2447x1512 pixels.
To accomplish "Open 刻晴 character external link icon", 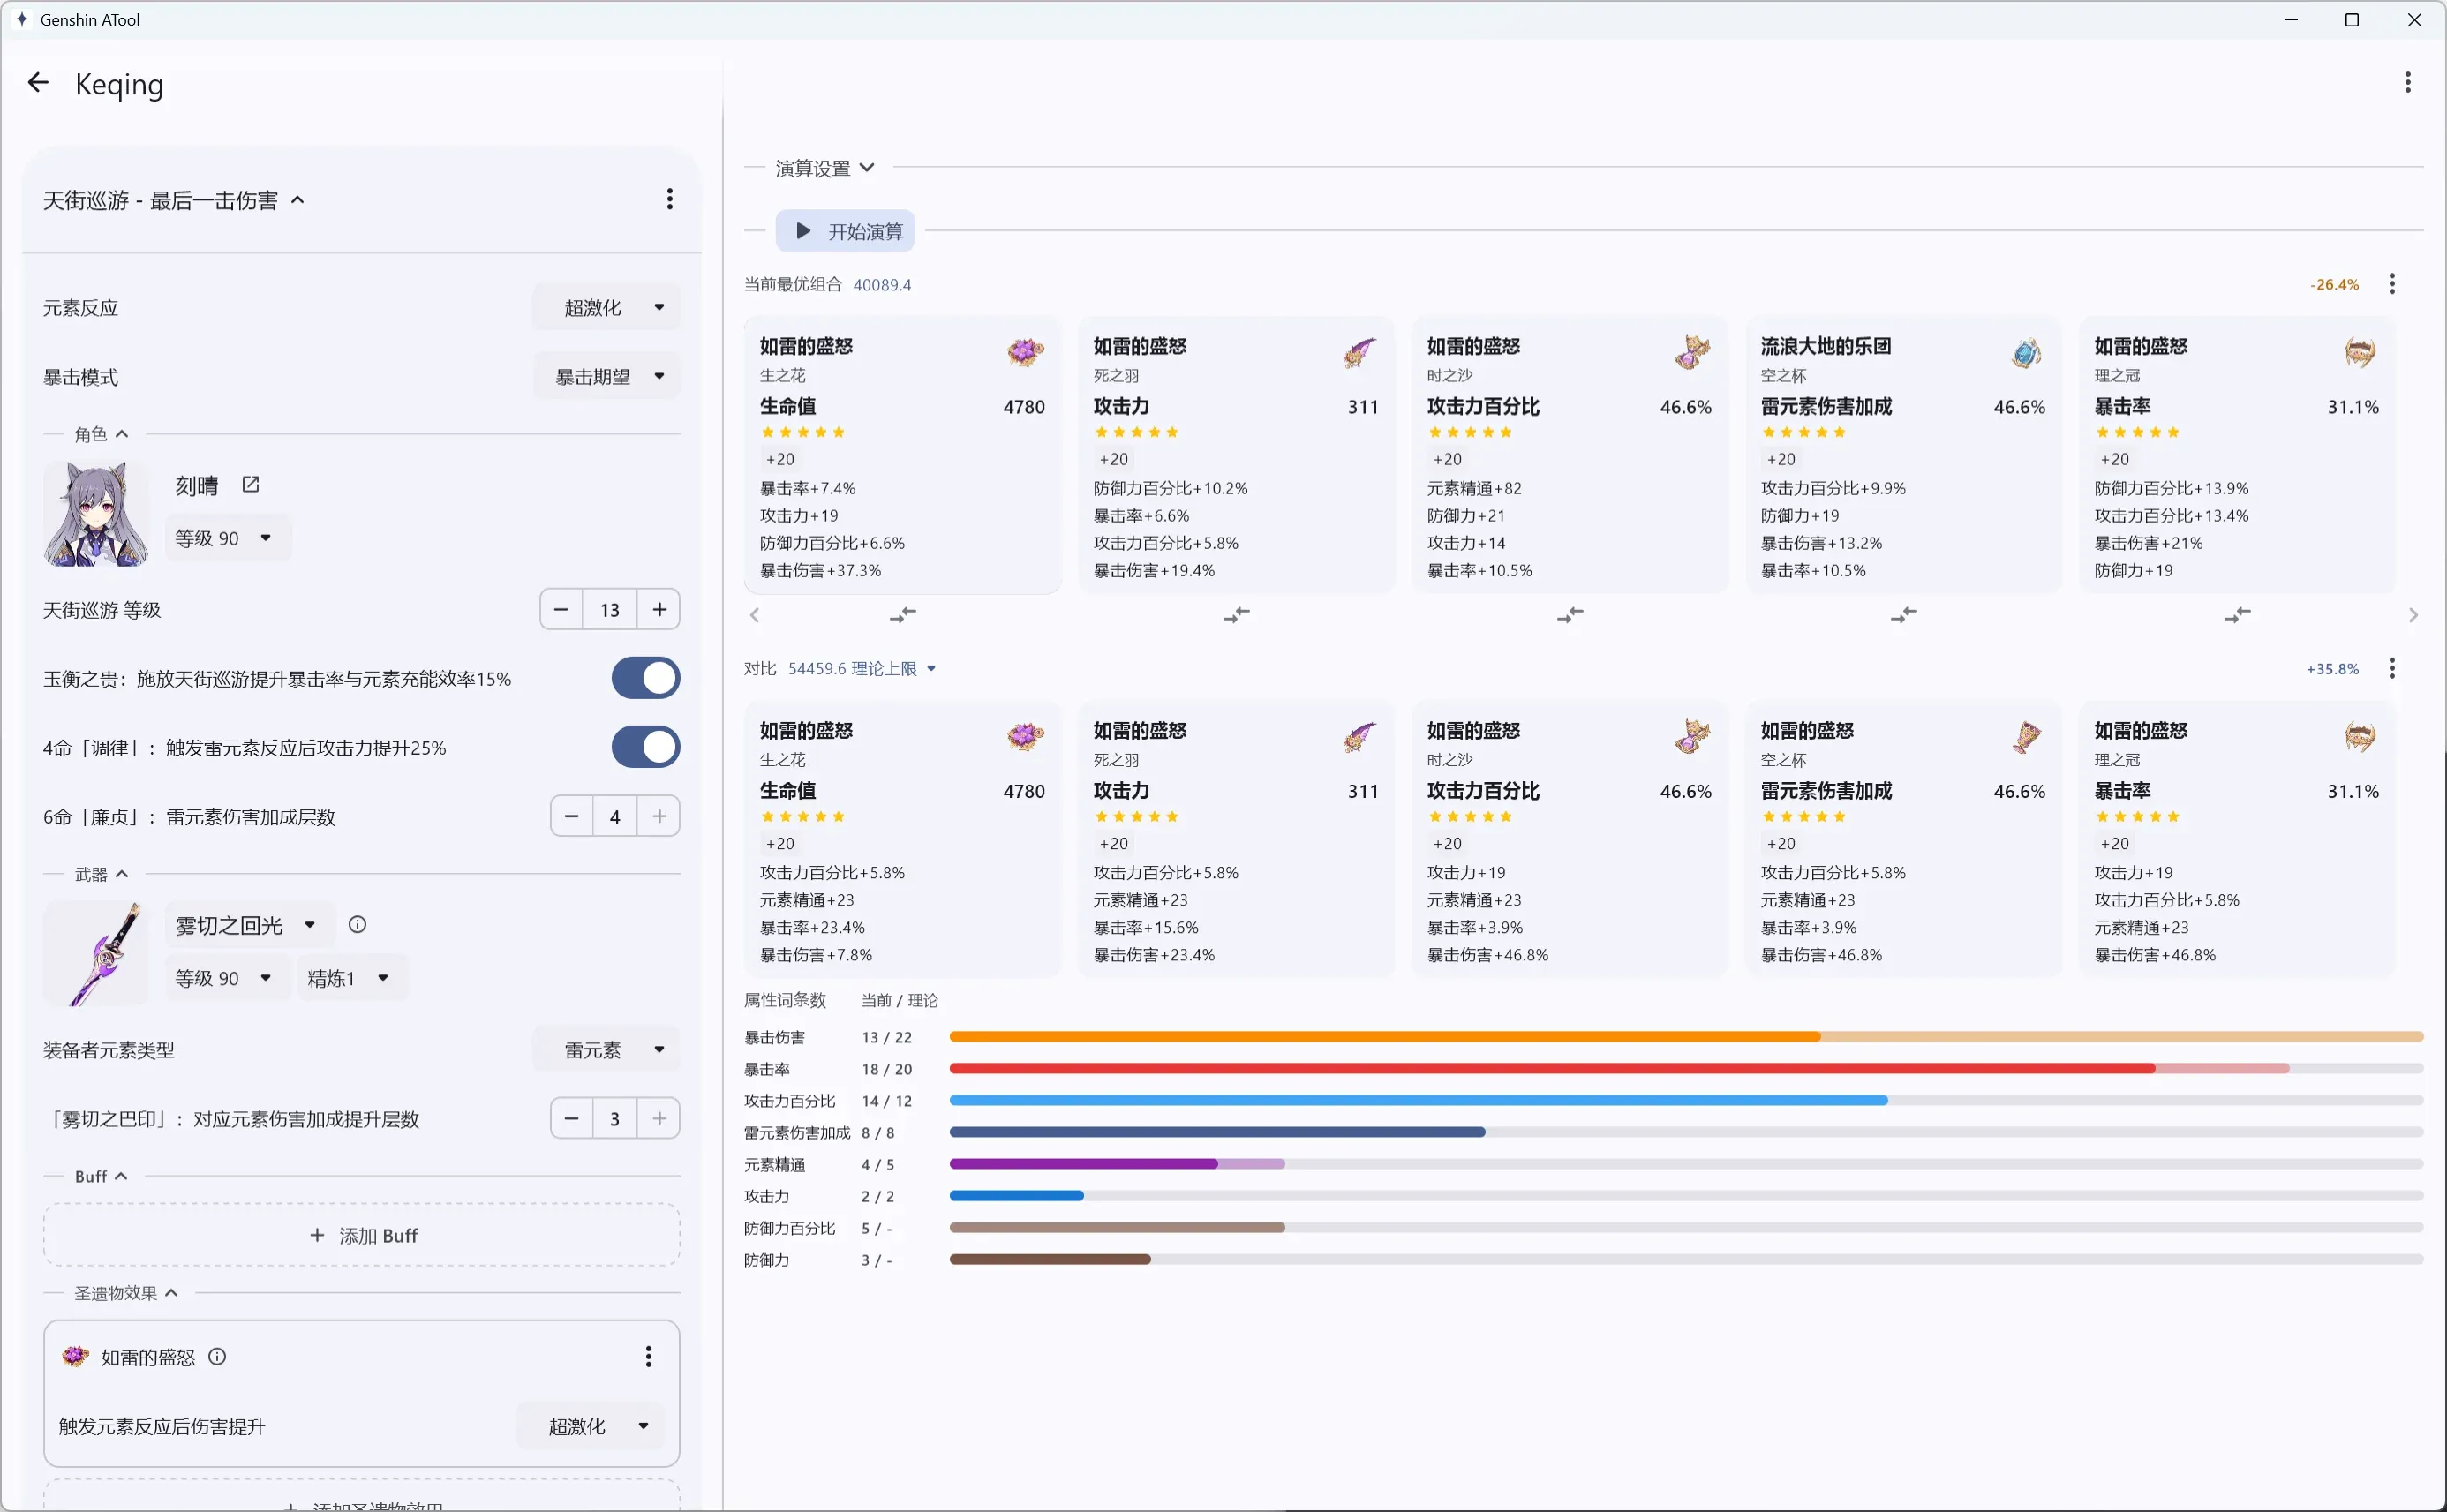I will tap(251, 485).
